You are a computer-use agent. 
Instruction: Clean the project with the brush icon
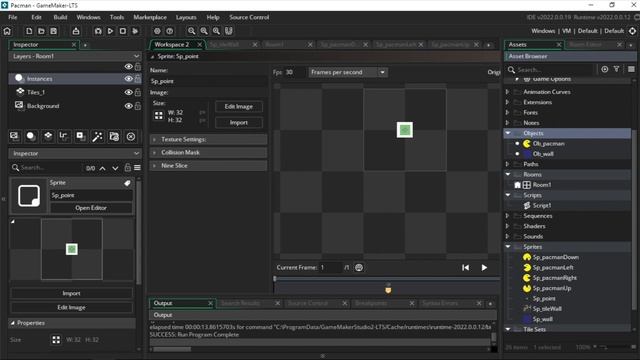[x=135, y=31]
